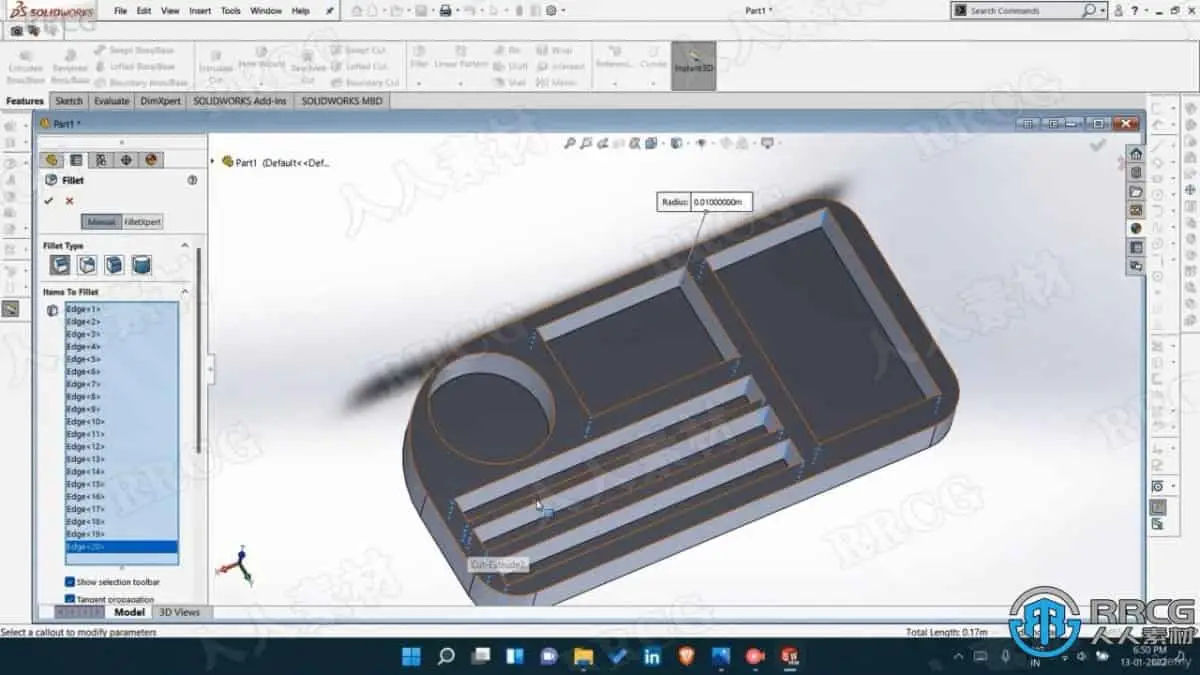Viewport: 1200px width, 675px height.
Task: Collapse the Fillet Type section
Action: pyautogui.click(x=184, y=245)
